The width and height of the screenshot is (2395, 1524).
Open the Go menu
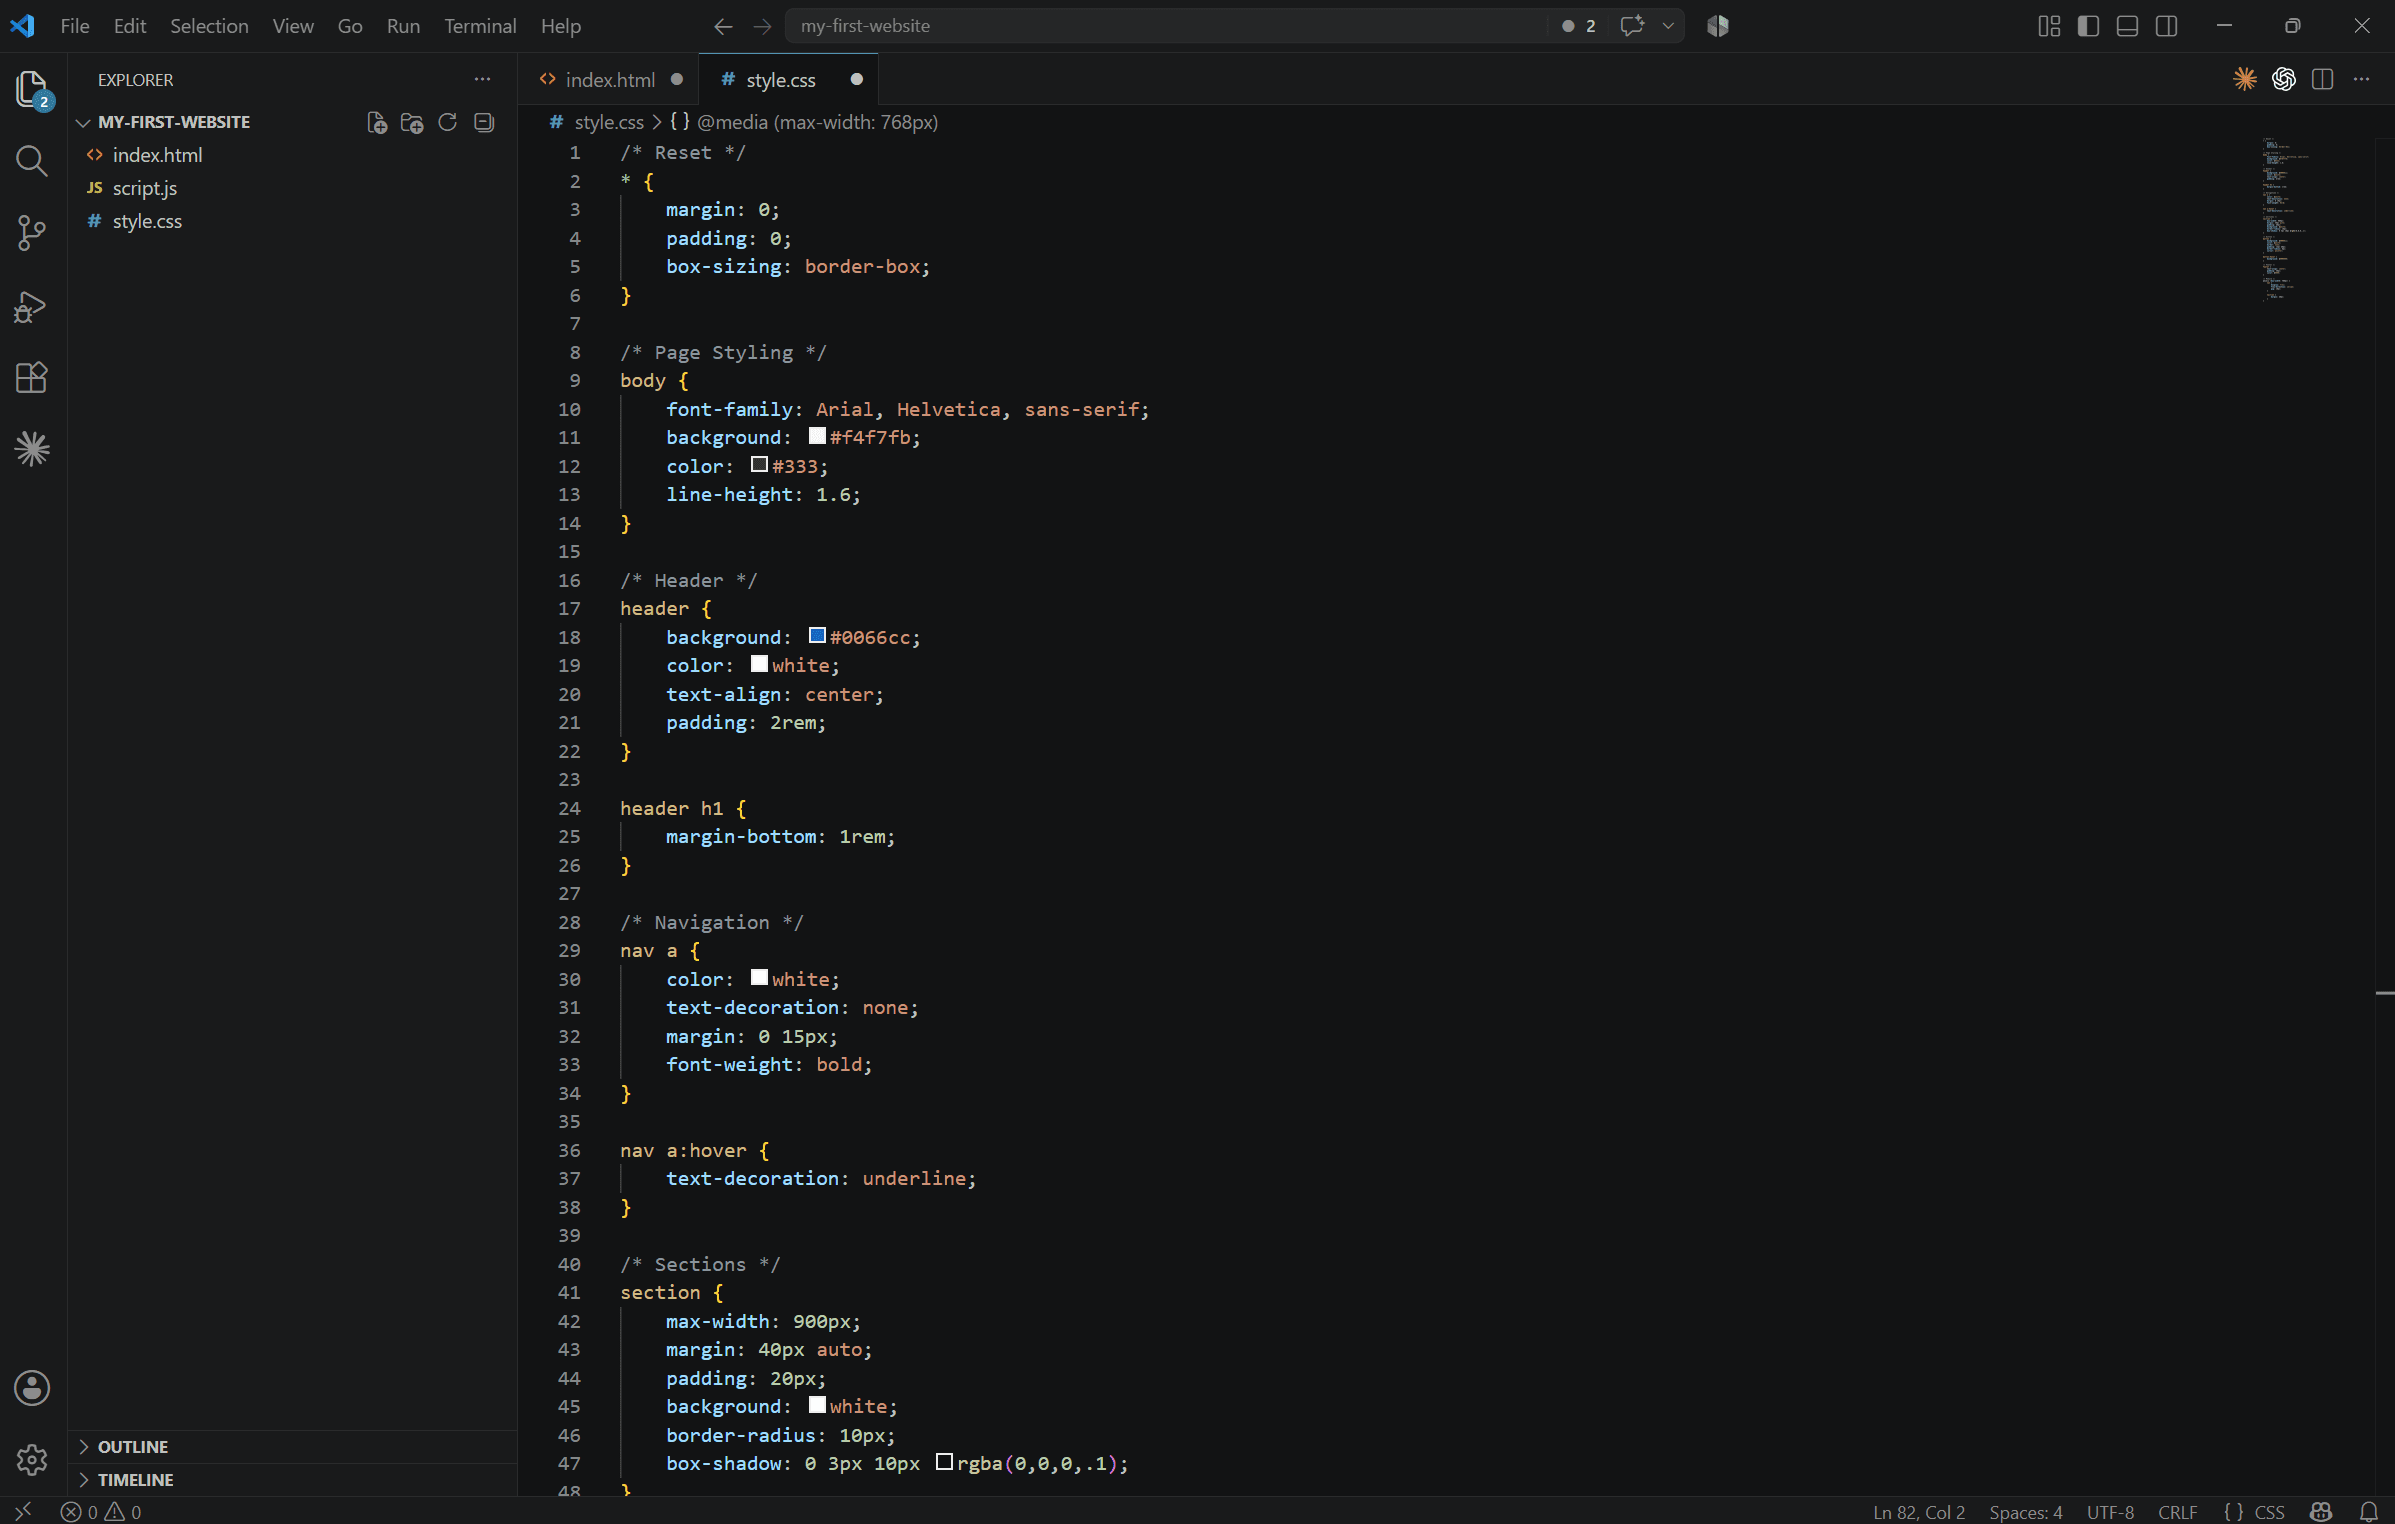pyautogui.click(x=350, y=26)
